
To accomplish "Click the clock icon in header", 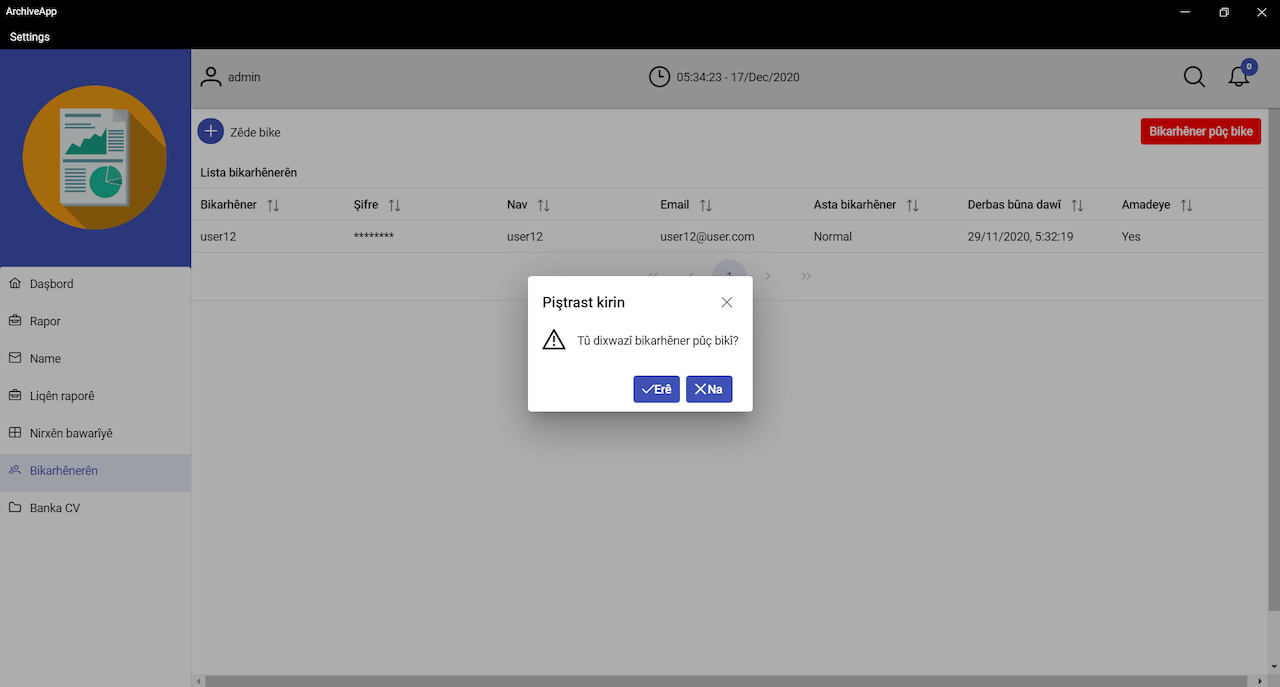I will pyautogui.click(x=659, y=77).
